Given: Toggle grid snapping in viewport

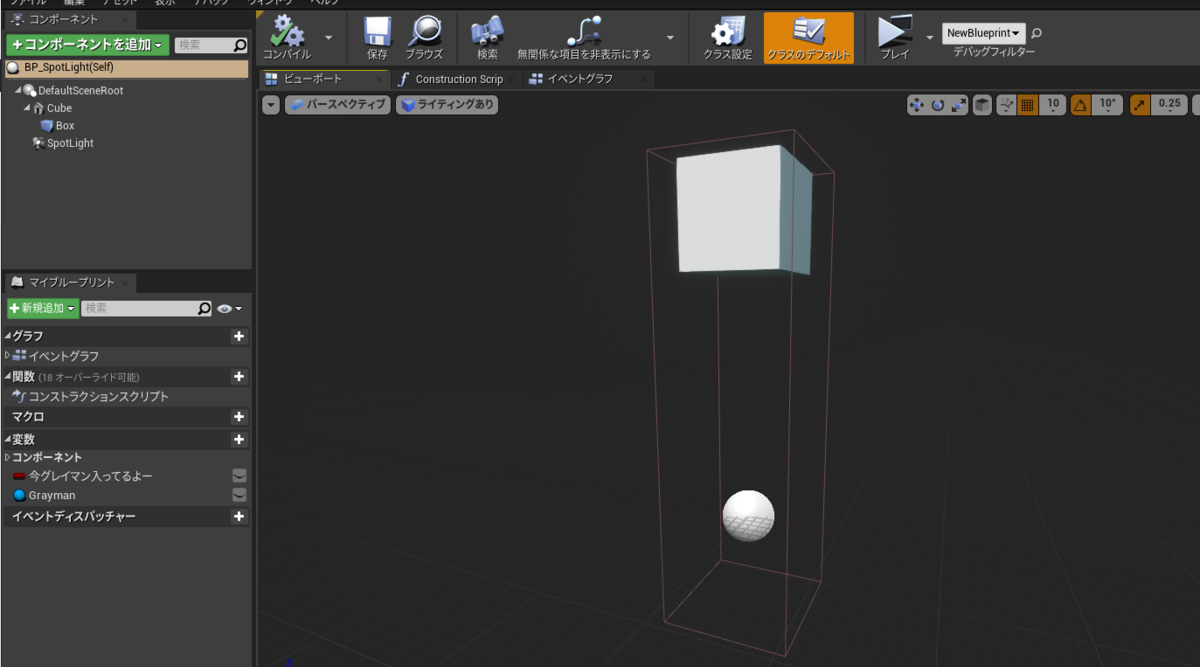Looking at the screenshot, I should (x=1027, y=105).
